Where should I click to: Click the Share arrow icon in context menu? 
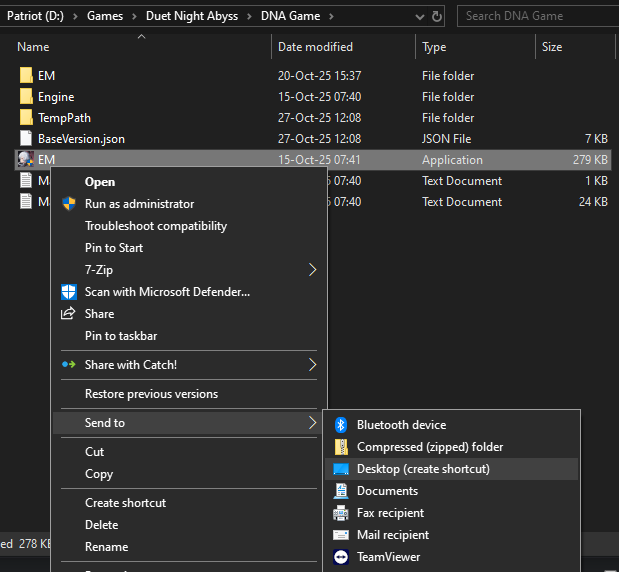[68, 313]
